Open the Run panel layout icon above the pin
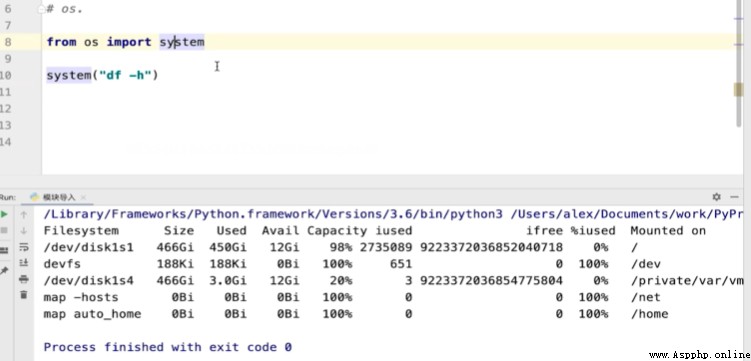The width and height of the screenshot is (751, 361). [4, 250]
